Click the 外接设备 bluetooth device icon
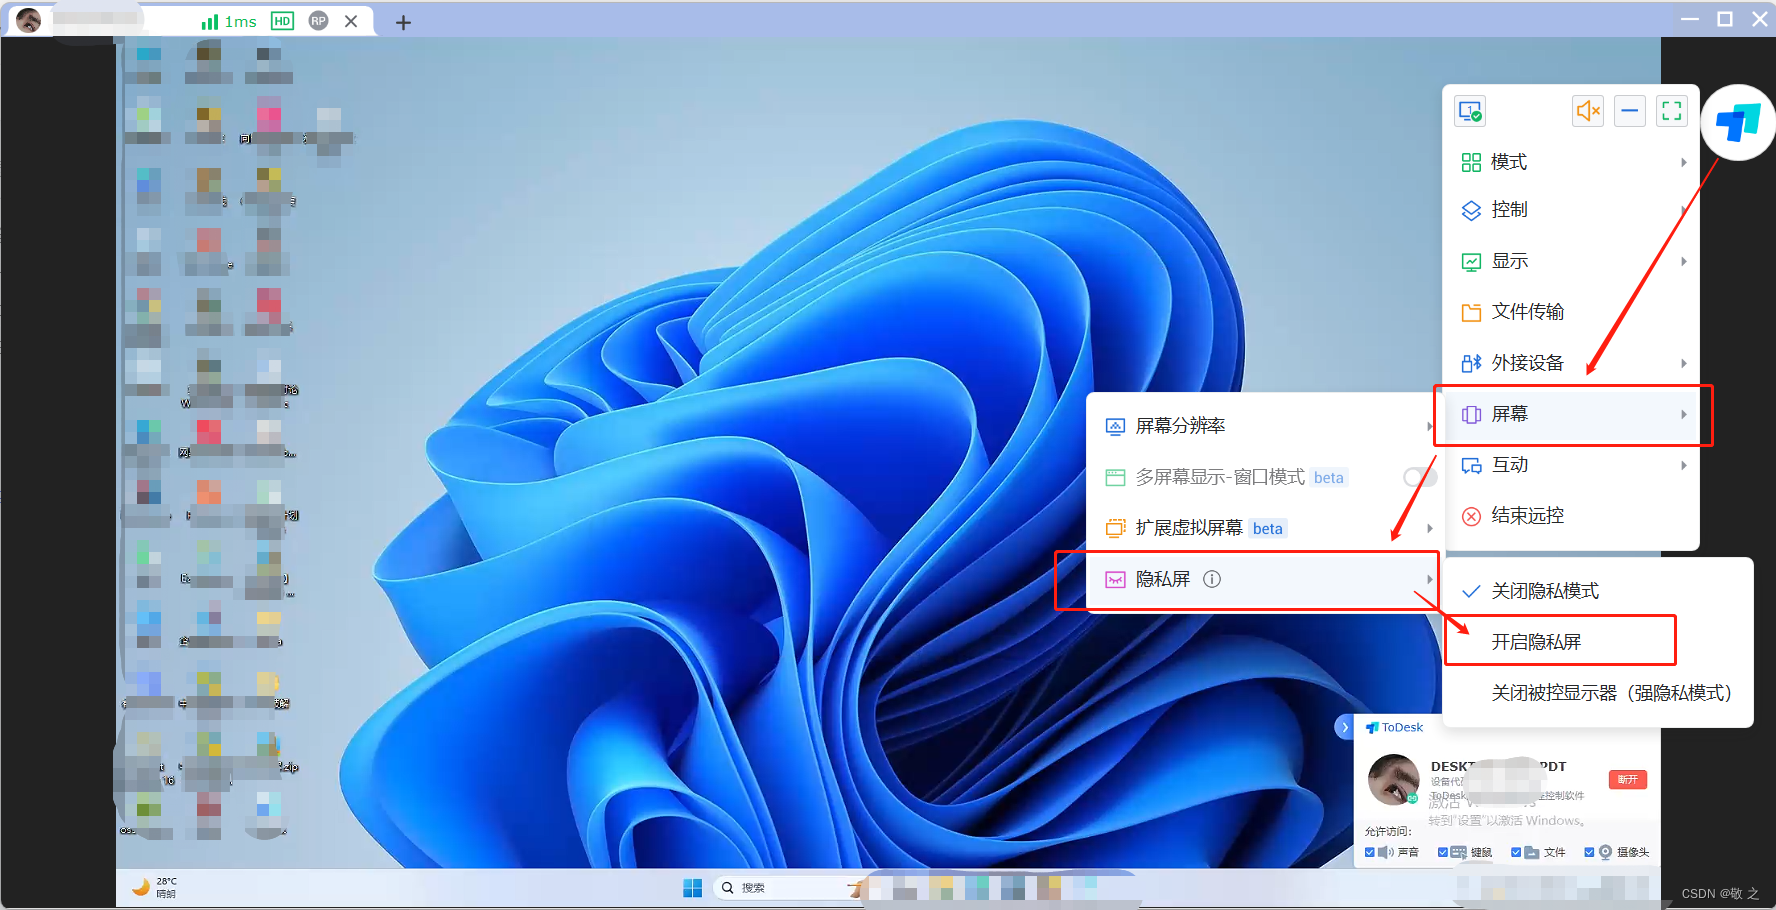Screen dimensions: 1776x910 point(1471,364)
